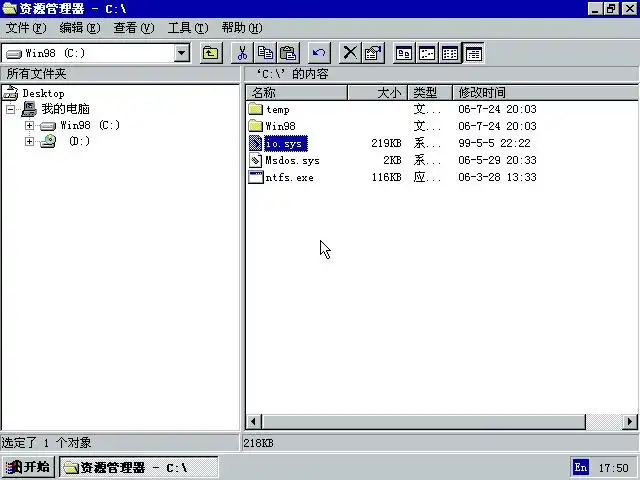
Task: Open the 查看(V) menu
Action: (x=134, y=28)
